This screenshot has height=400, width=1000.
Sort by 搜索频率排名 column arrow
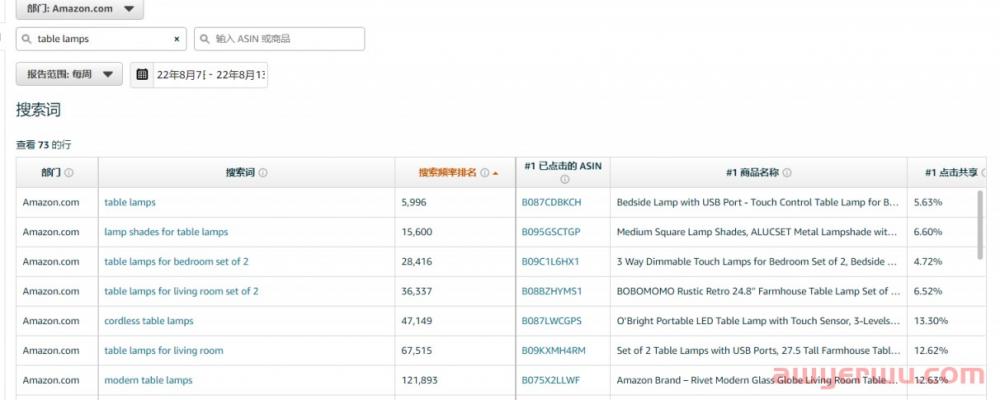496,173
